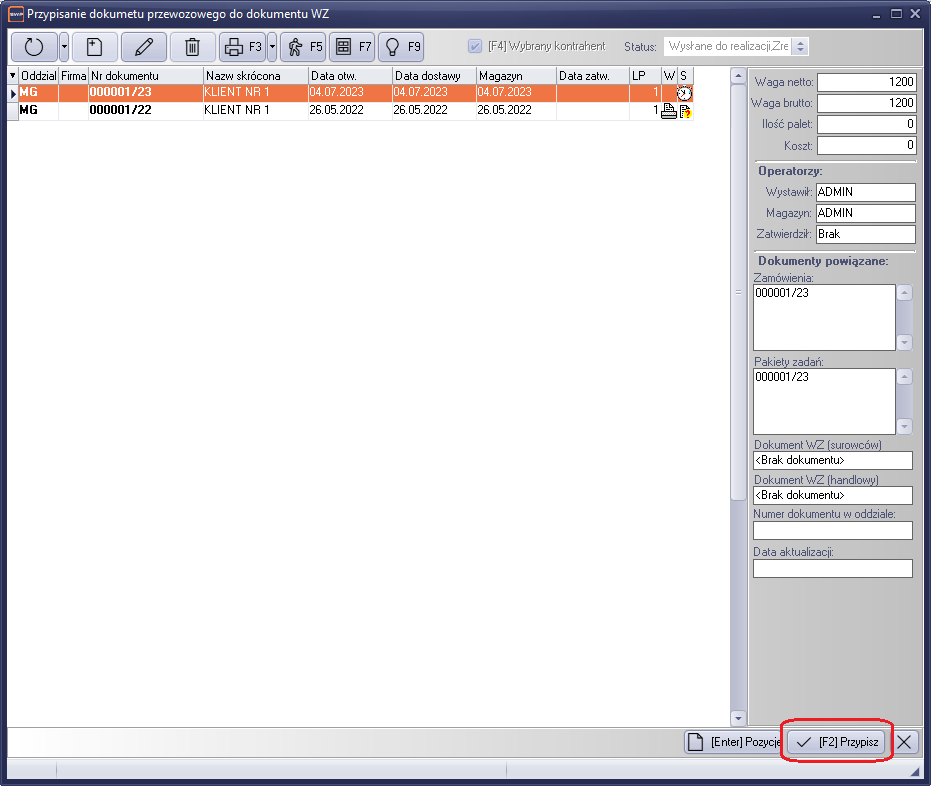Viewport: 931px width, 786px height.
Task: Click the refresh list icon
Action: click(33, 47)
